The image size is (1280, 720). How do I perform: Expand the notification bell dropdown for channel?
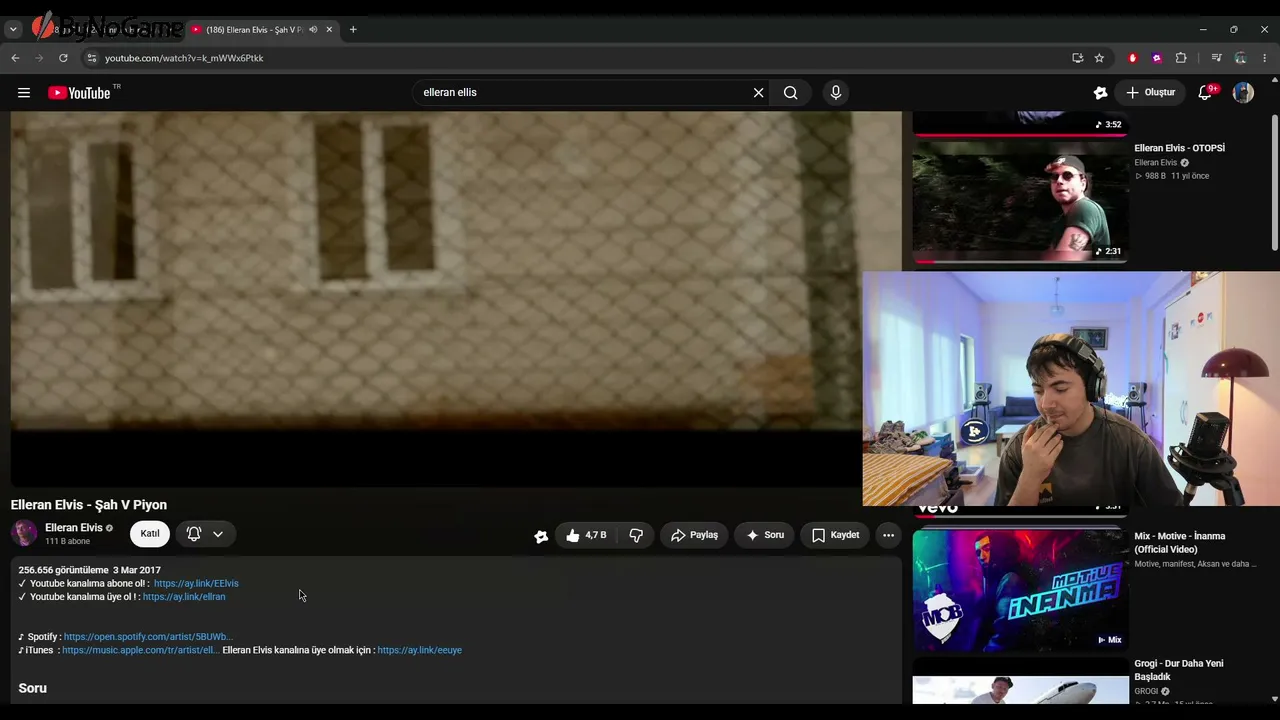tap(217, 535)
